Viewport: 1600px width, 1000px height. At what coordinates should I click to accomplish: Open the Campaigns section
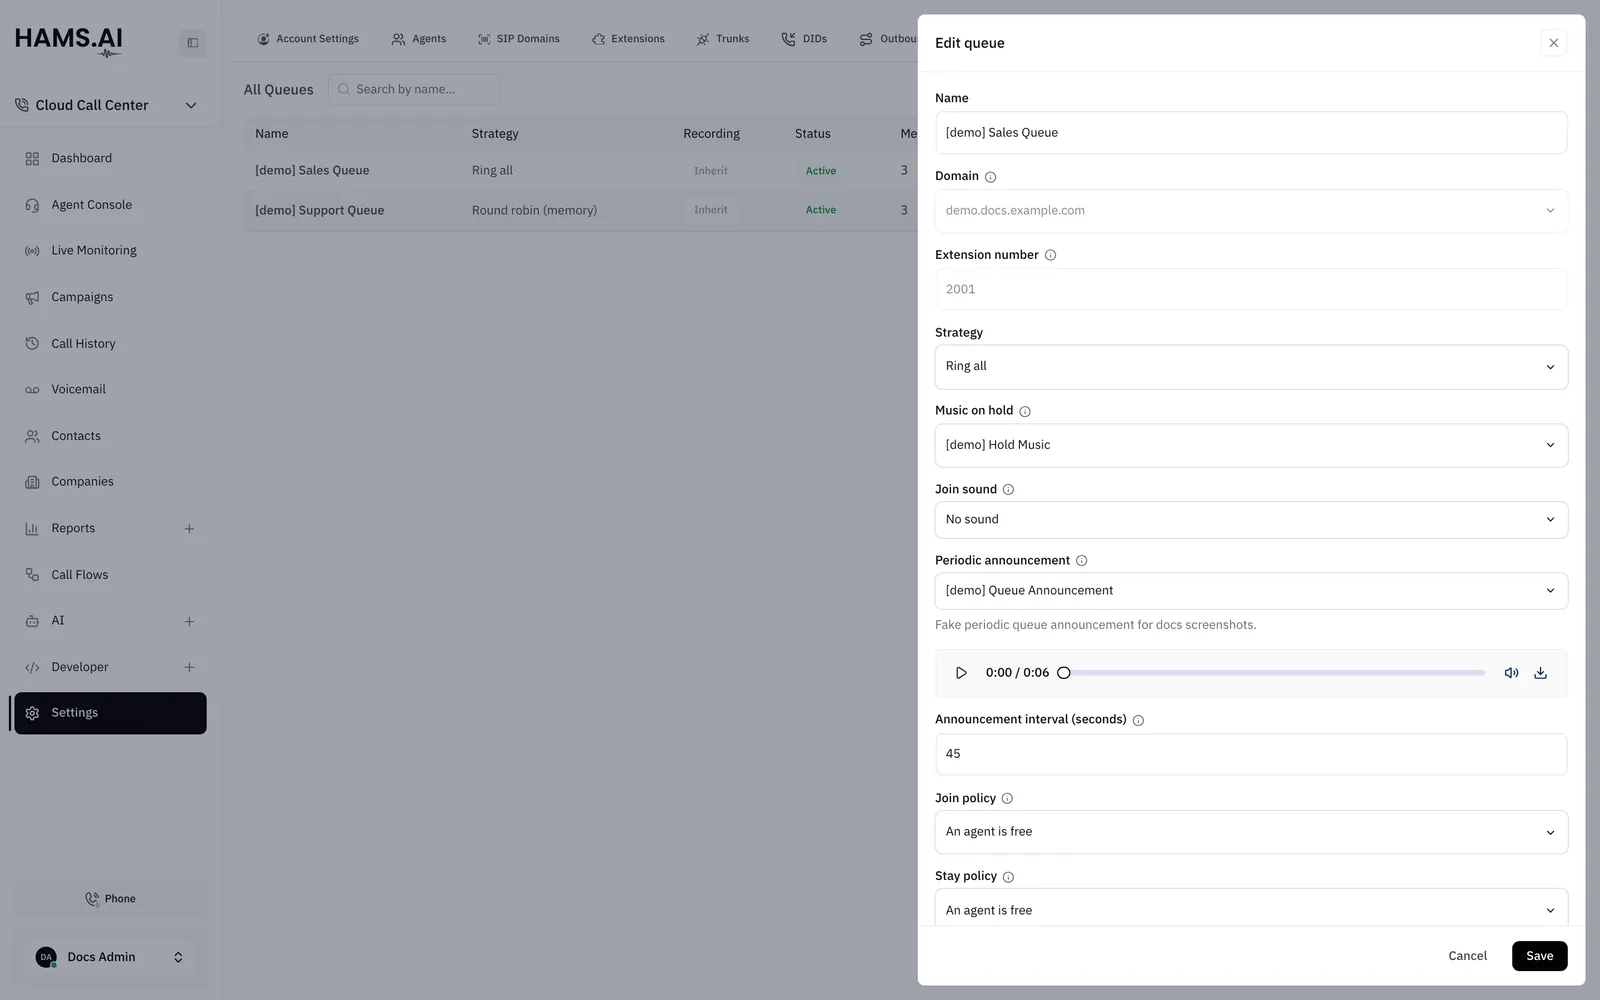(x=110, y=297)
